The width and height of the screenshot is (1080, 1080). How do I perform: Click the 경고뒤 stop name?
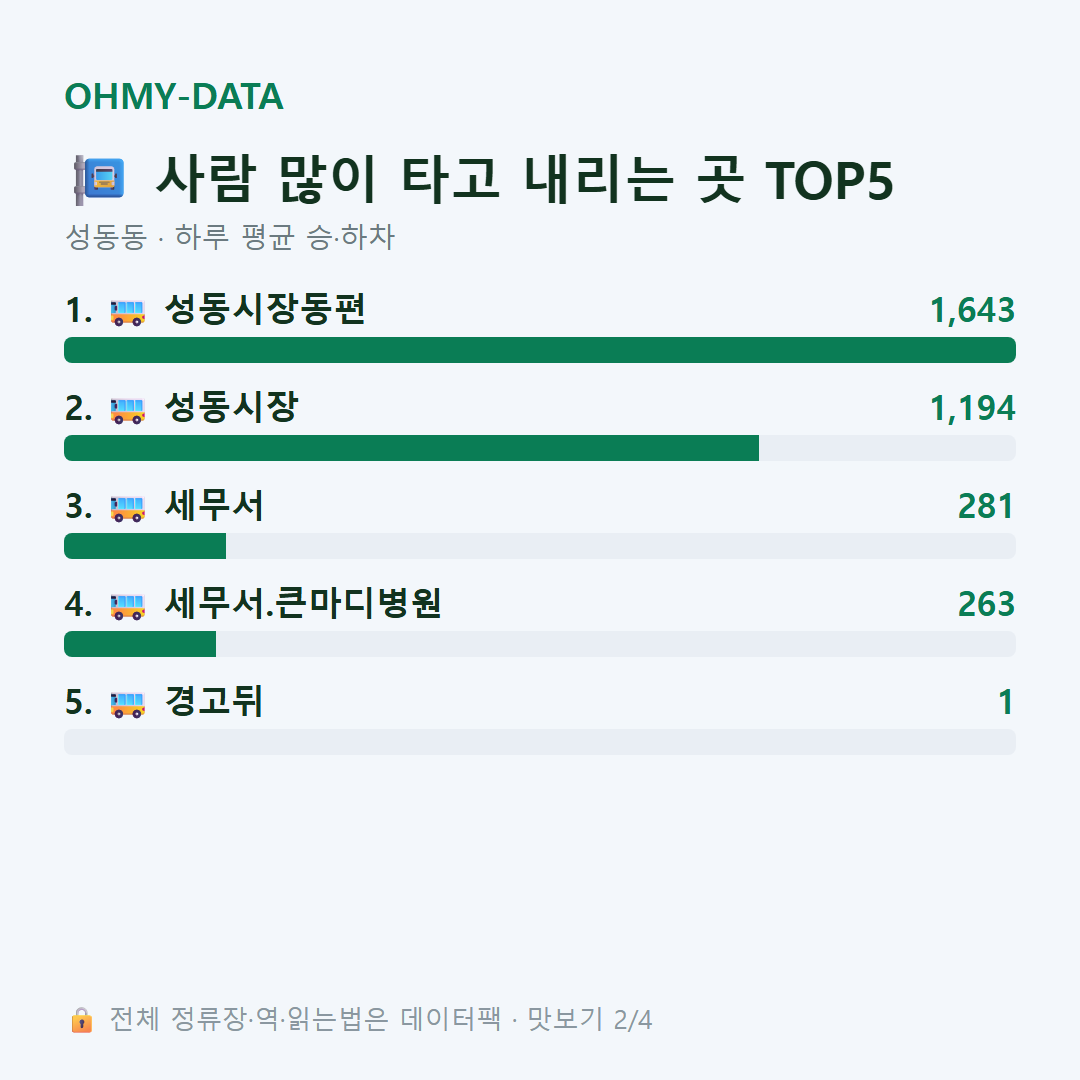[x=214, y=701]
